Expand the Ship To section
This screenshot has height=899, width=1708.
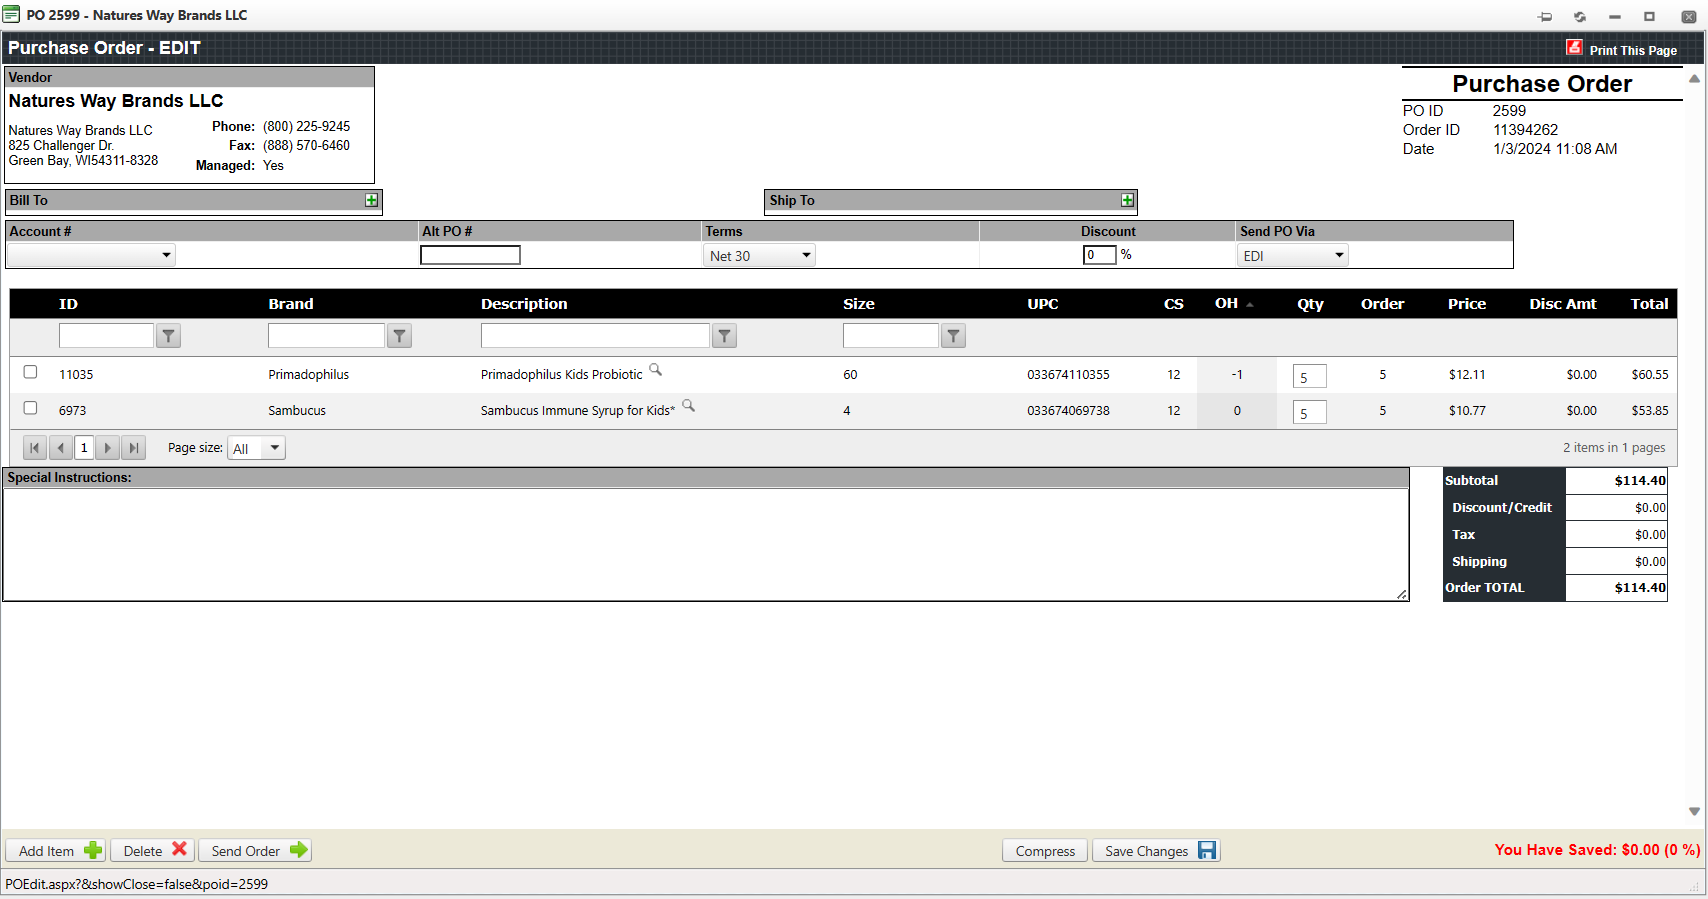[x=1127, y=201]
